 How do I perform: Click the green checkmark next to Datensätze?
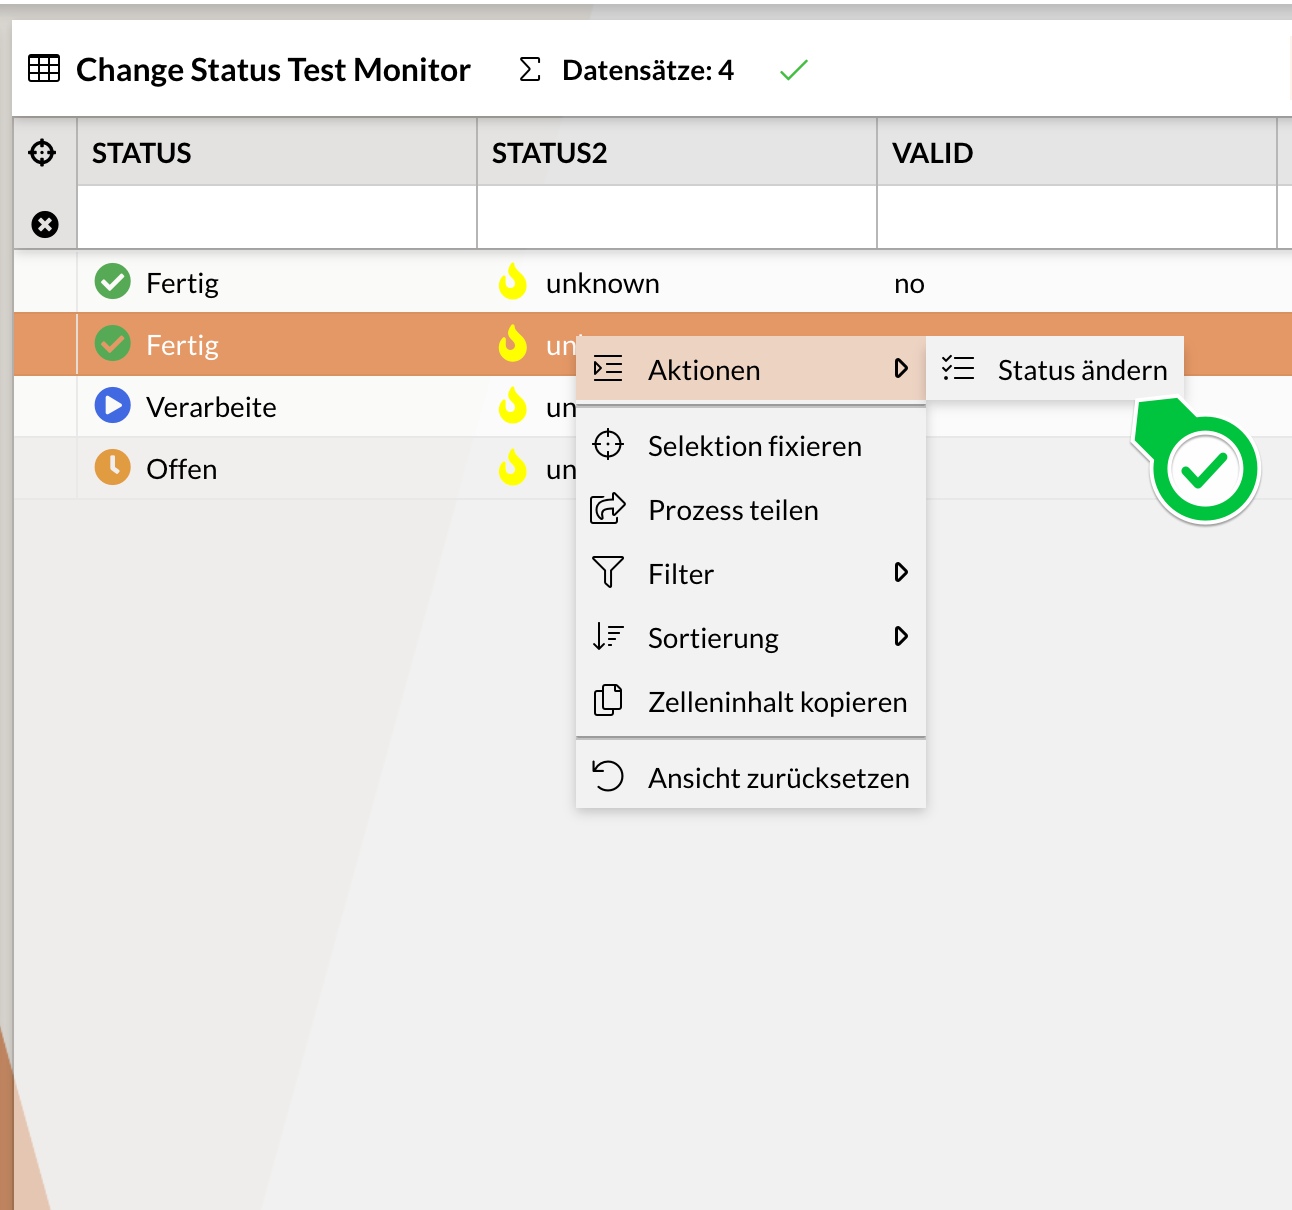[x=793, y=70]
